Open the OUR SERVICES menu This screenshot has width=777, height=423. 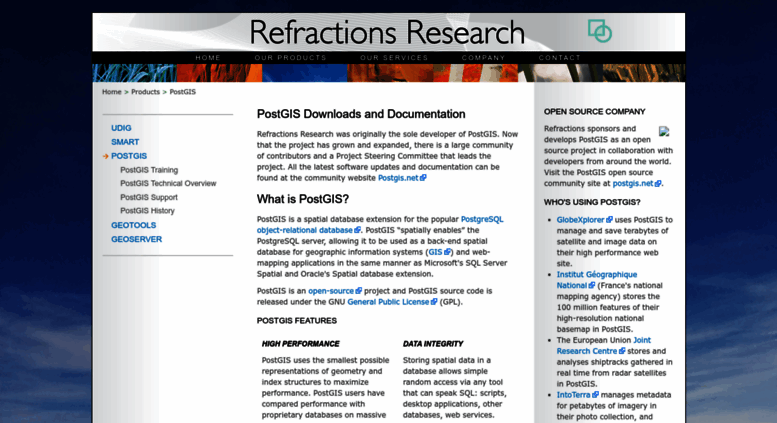(394, 57)
